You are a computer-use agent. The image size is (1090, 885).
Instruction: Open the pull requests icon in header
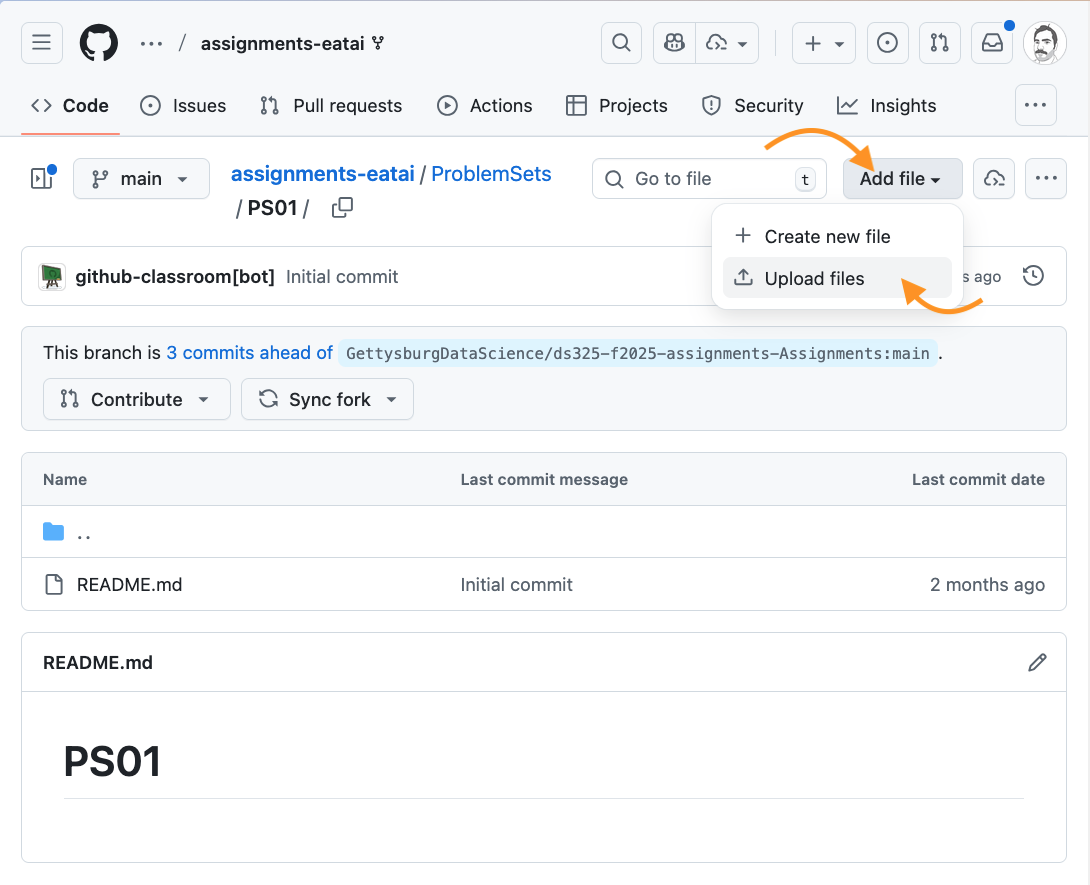939,43
